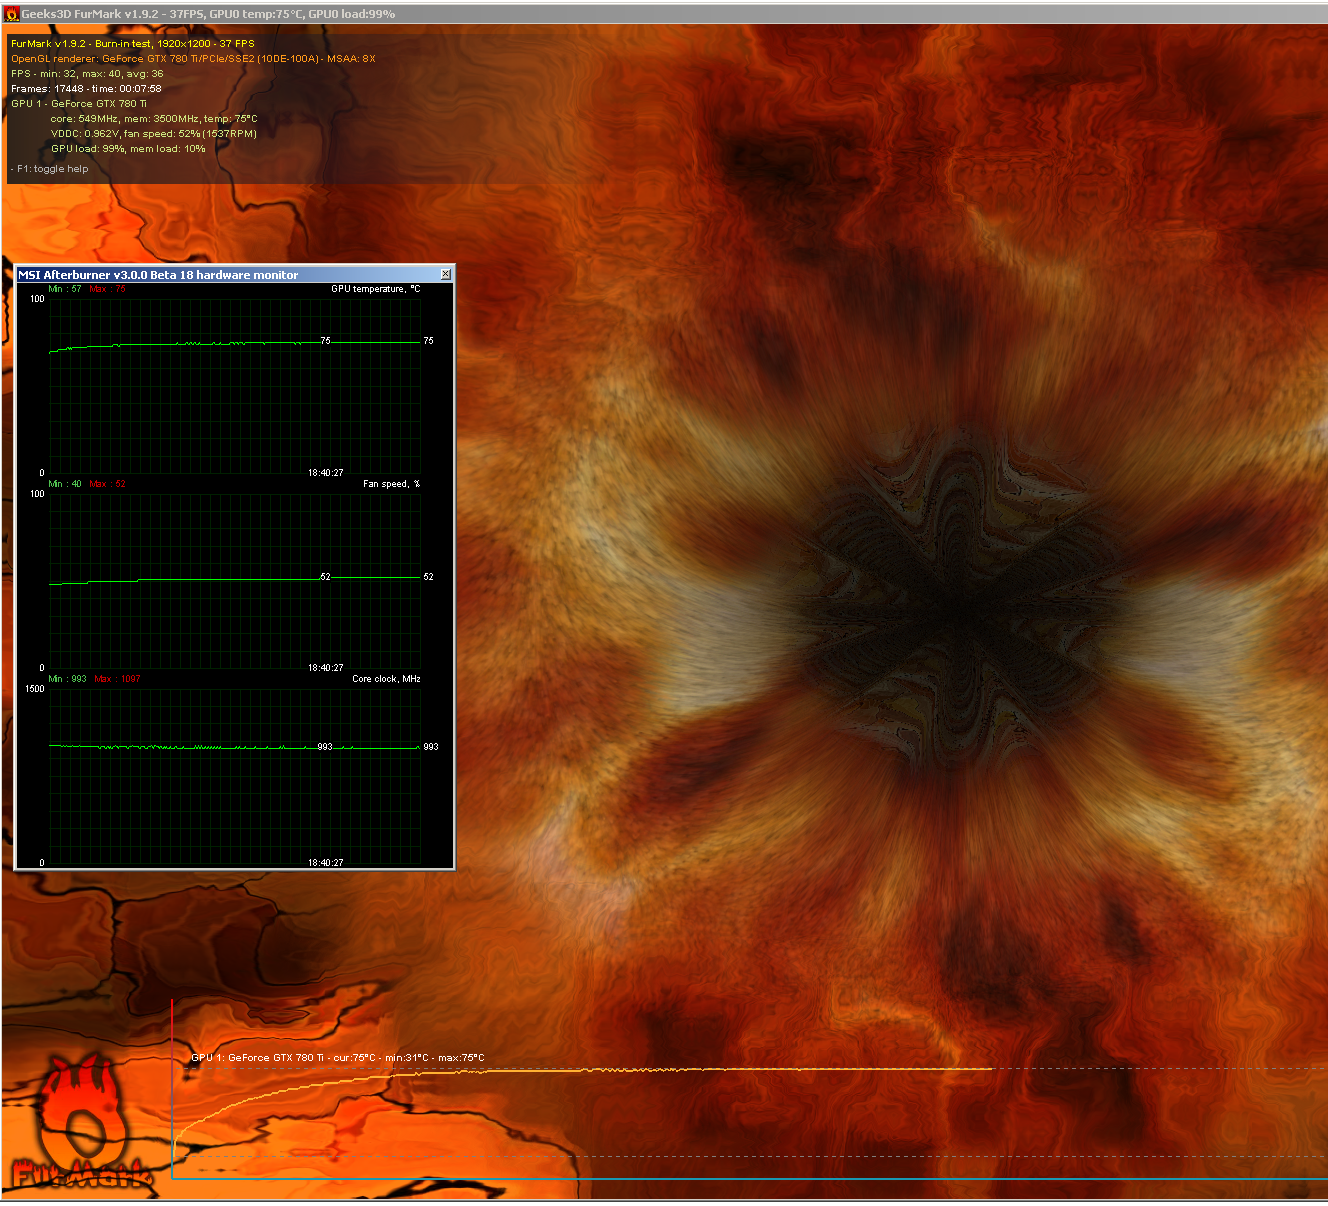Viewport: 1328px width, 1206px height.
Task: Click the GPU temperature graph plot area
Action: tap(235, 385)
